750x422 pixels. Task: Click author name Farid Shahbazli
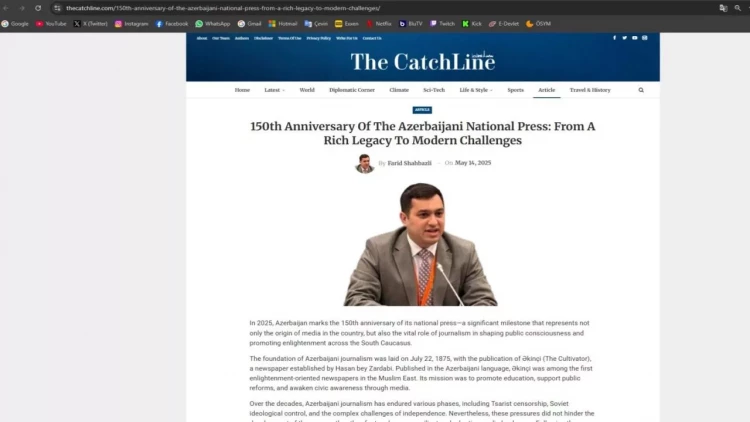[x=409, y=163]
